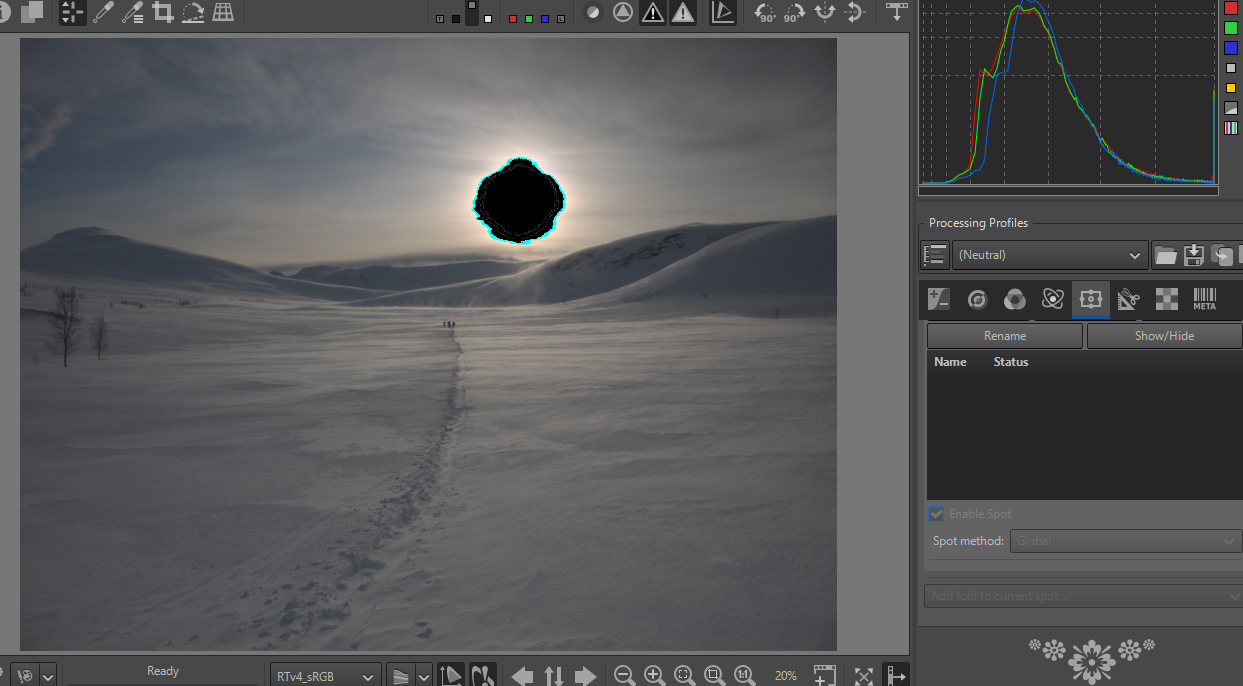The image size is (1243, 686).
Task: Select the straighten/rotate tool
Action: pos(192,13)
